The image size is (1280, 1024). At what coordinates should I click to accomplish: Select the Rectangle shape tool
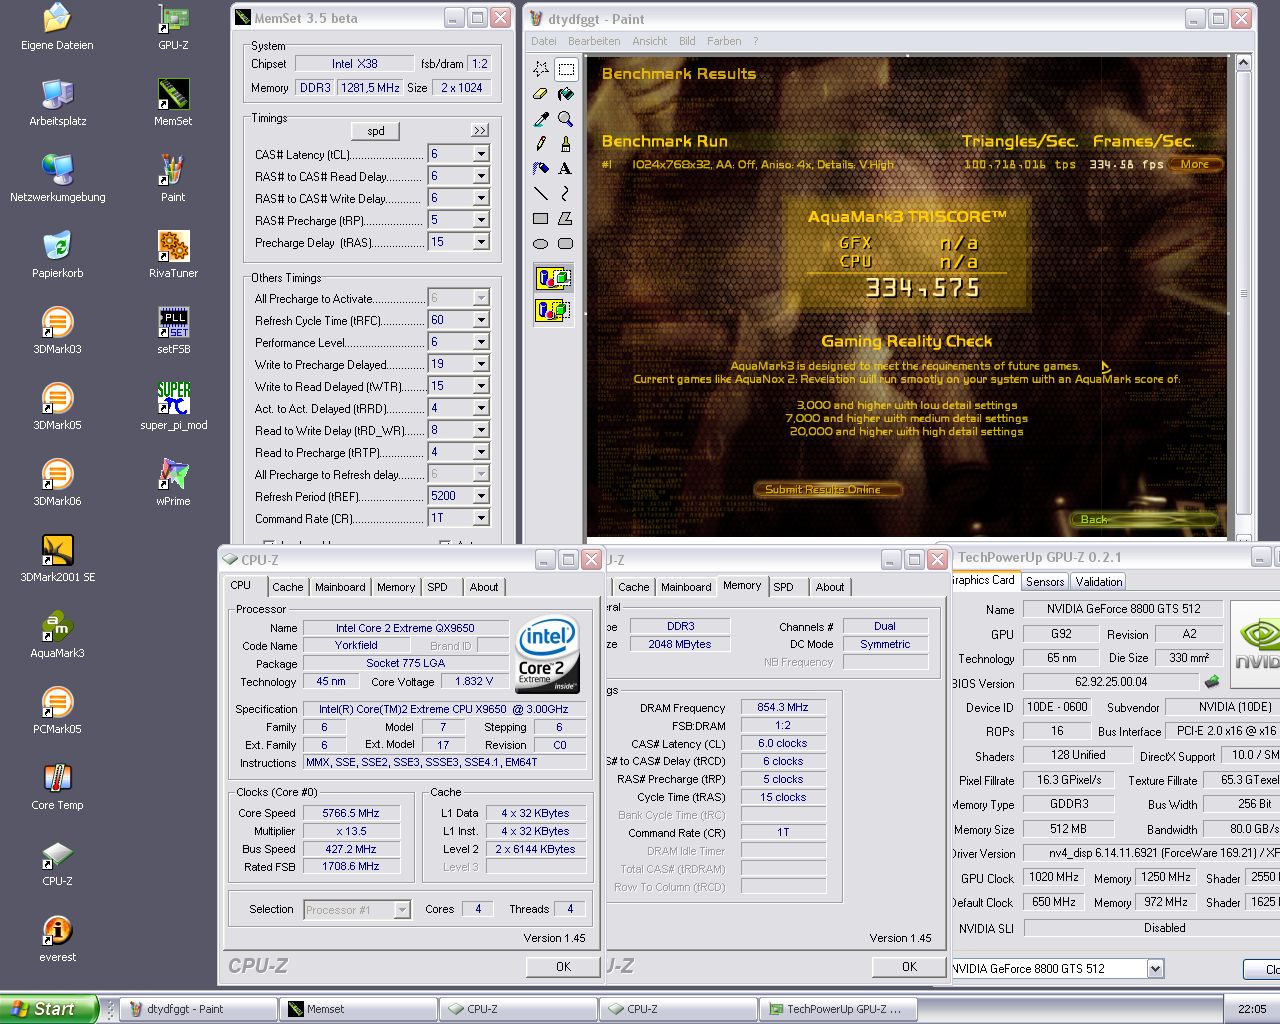541,219
